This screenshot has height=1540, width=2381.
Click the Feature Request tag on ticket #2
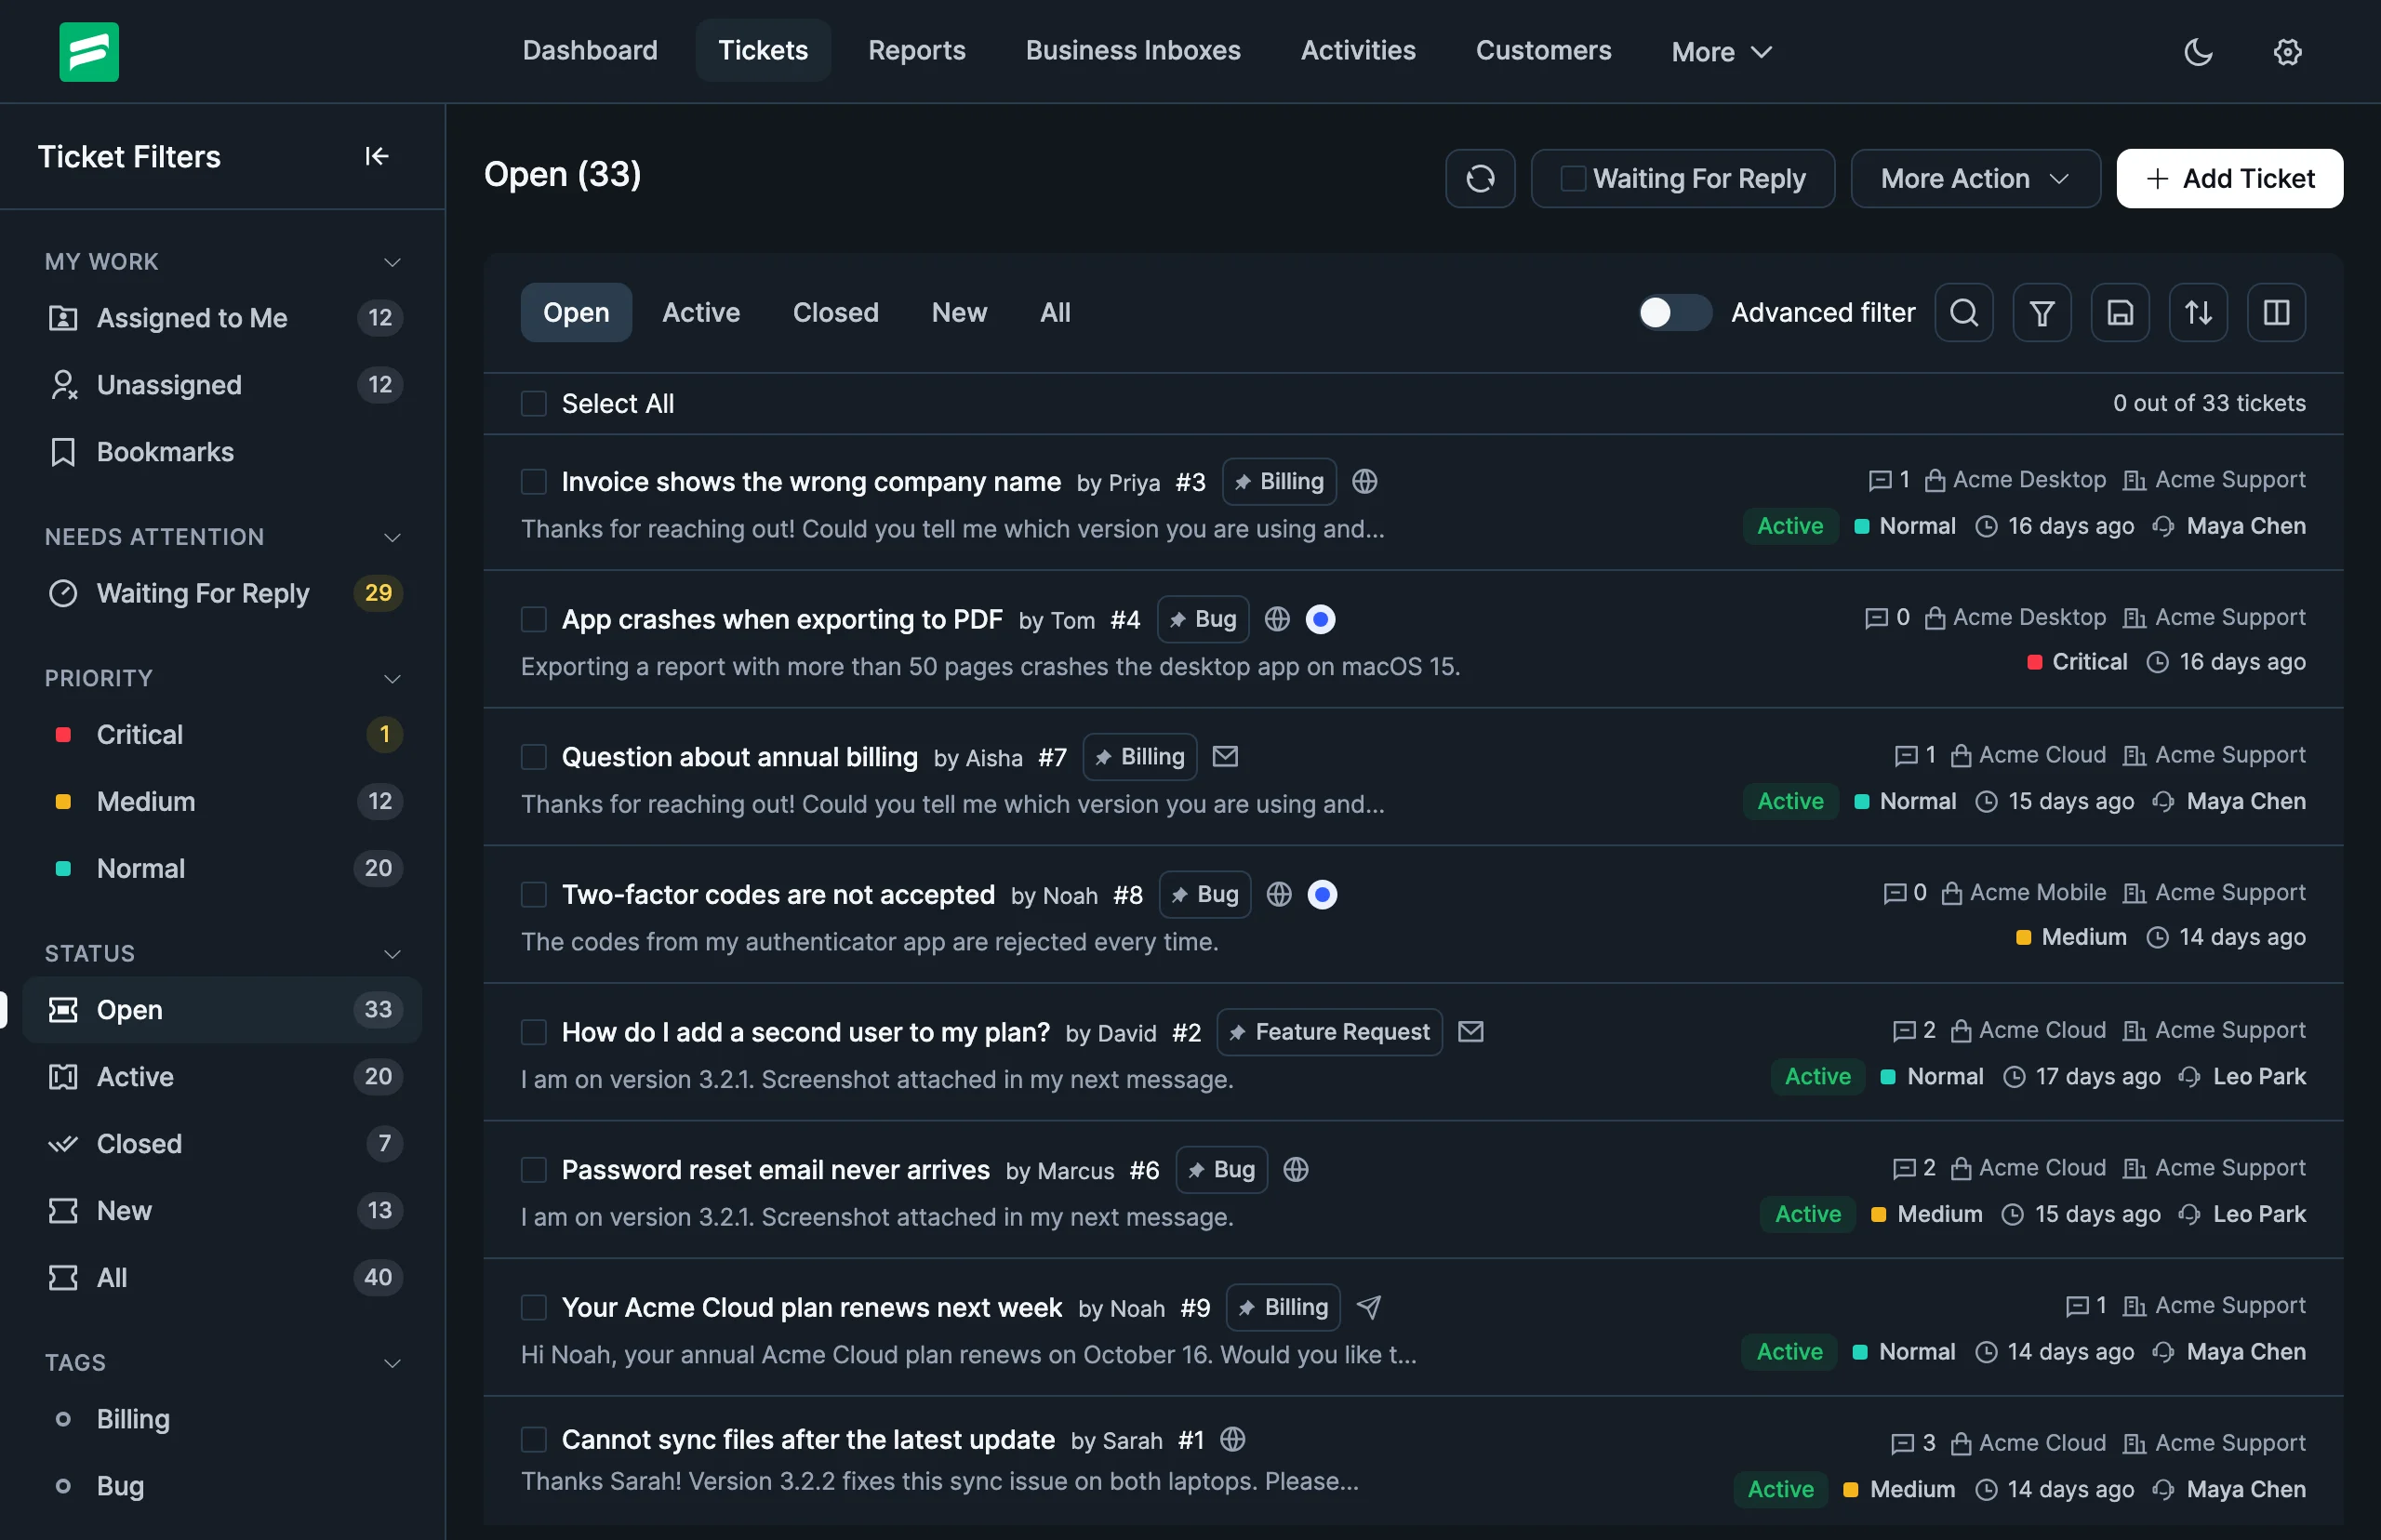point(1329,1032)
